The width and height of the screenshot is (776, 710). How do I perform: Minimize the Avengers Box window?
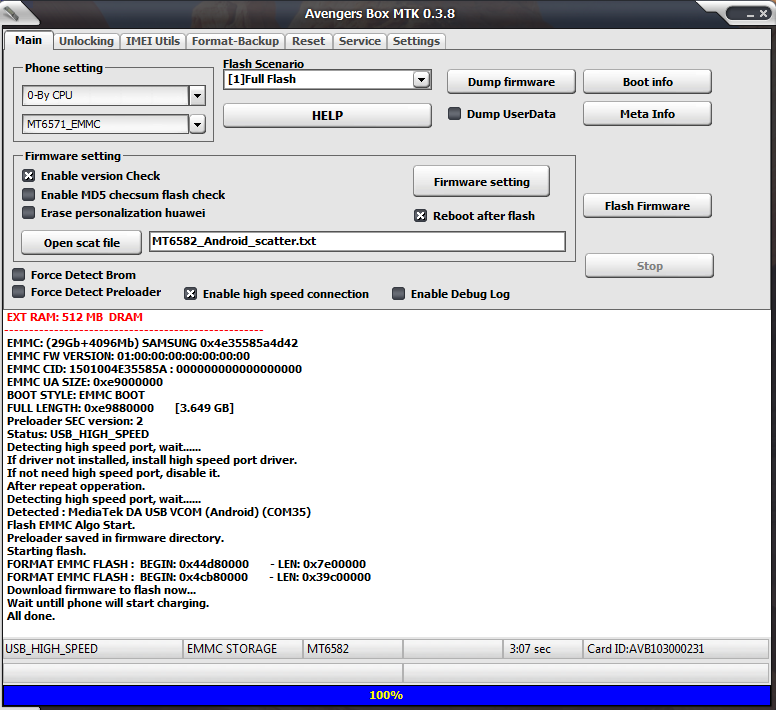pyautogui.click(x=750, y=14)
